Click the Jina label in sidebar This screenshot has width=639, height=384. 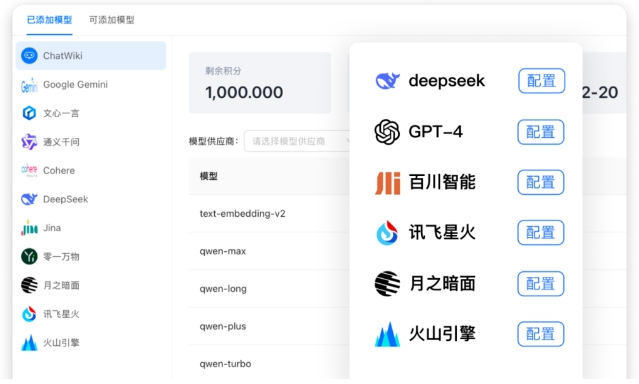(52, 228)
